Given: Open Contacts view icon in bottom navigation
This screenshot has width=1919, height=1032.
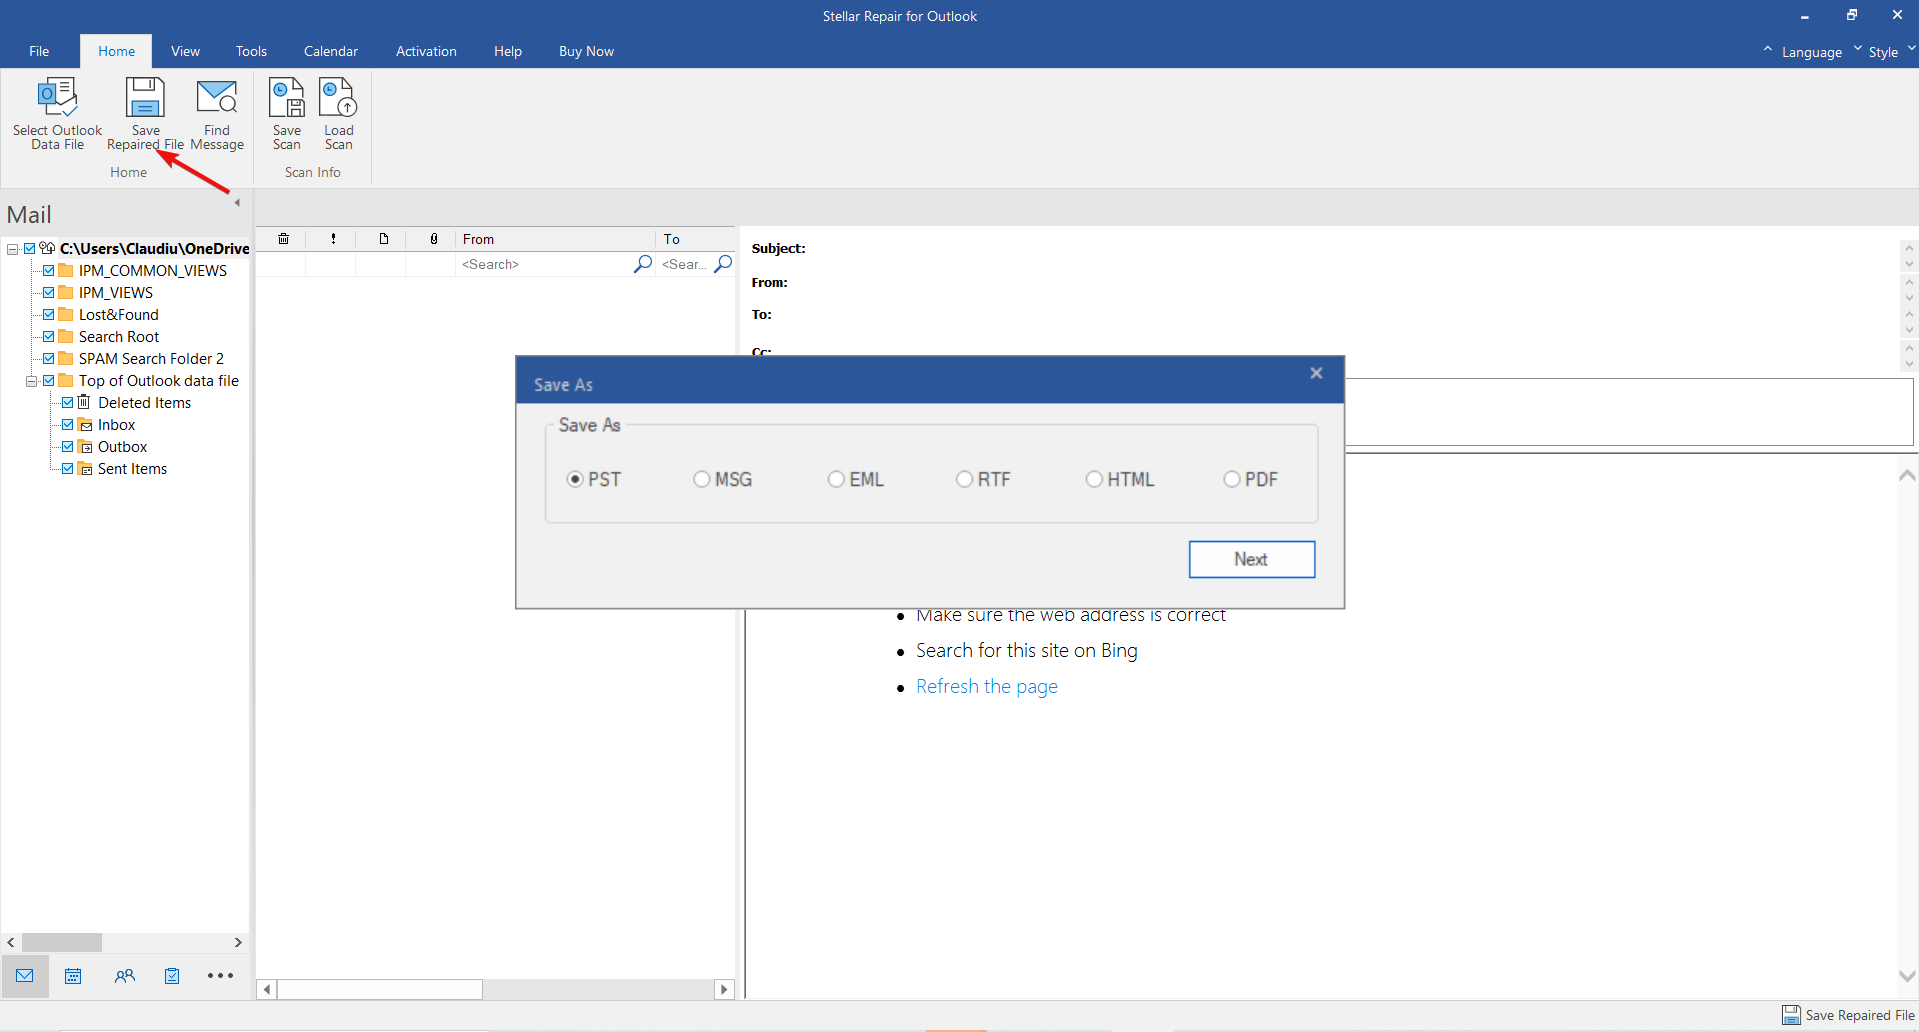Looking at the screenshot, I should 124,976.
